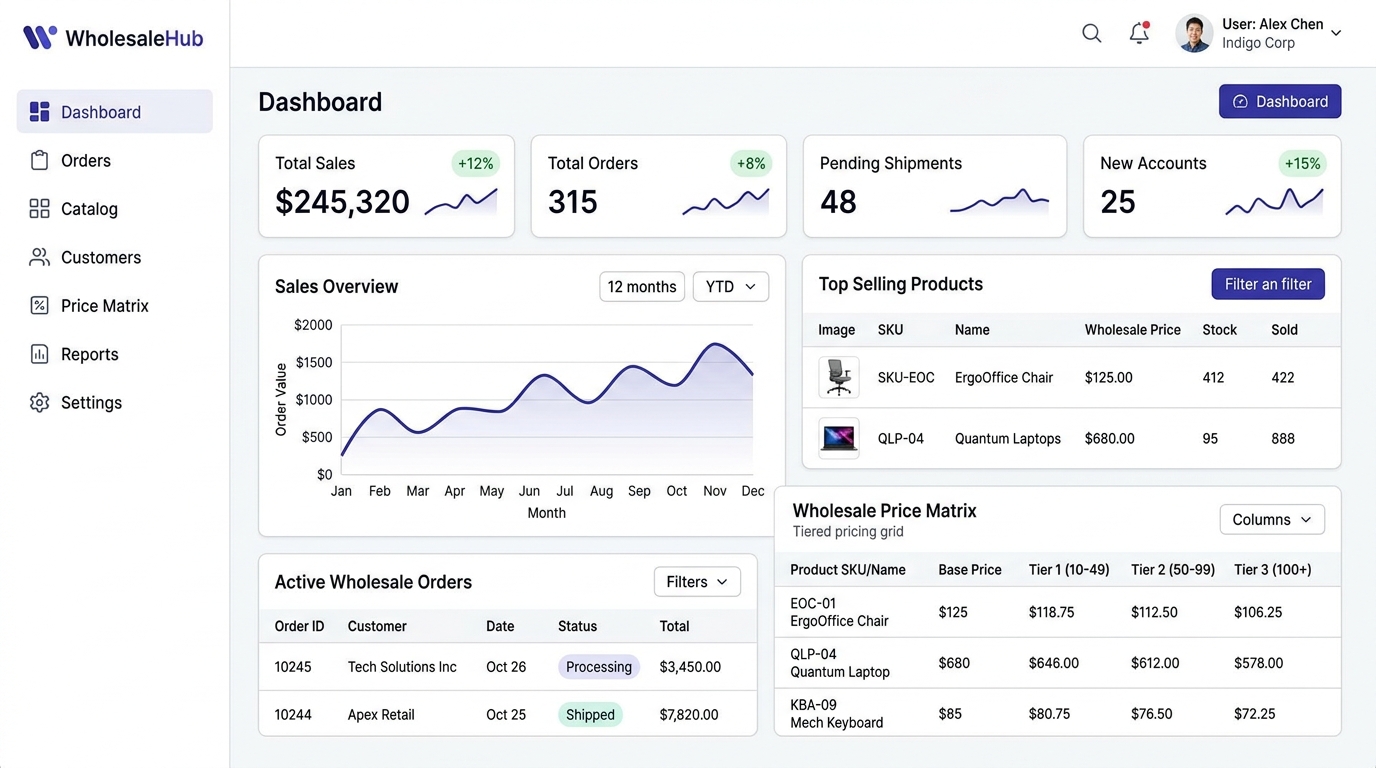The image size is (1376, 768).
Task: Click the gauge icon in Dashboard button
Action: click(x=1240, y=101)
